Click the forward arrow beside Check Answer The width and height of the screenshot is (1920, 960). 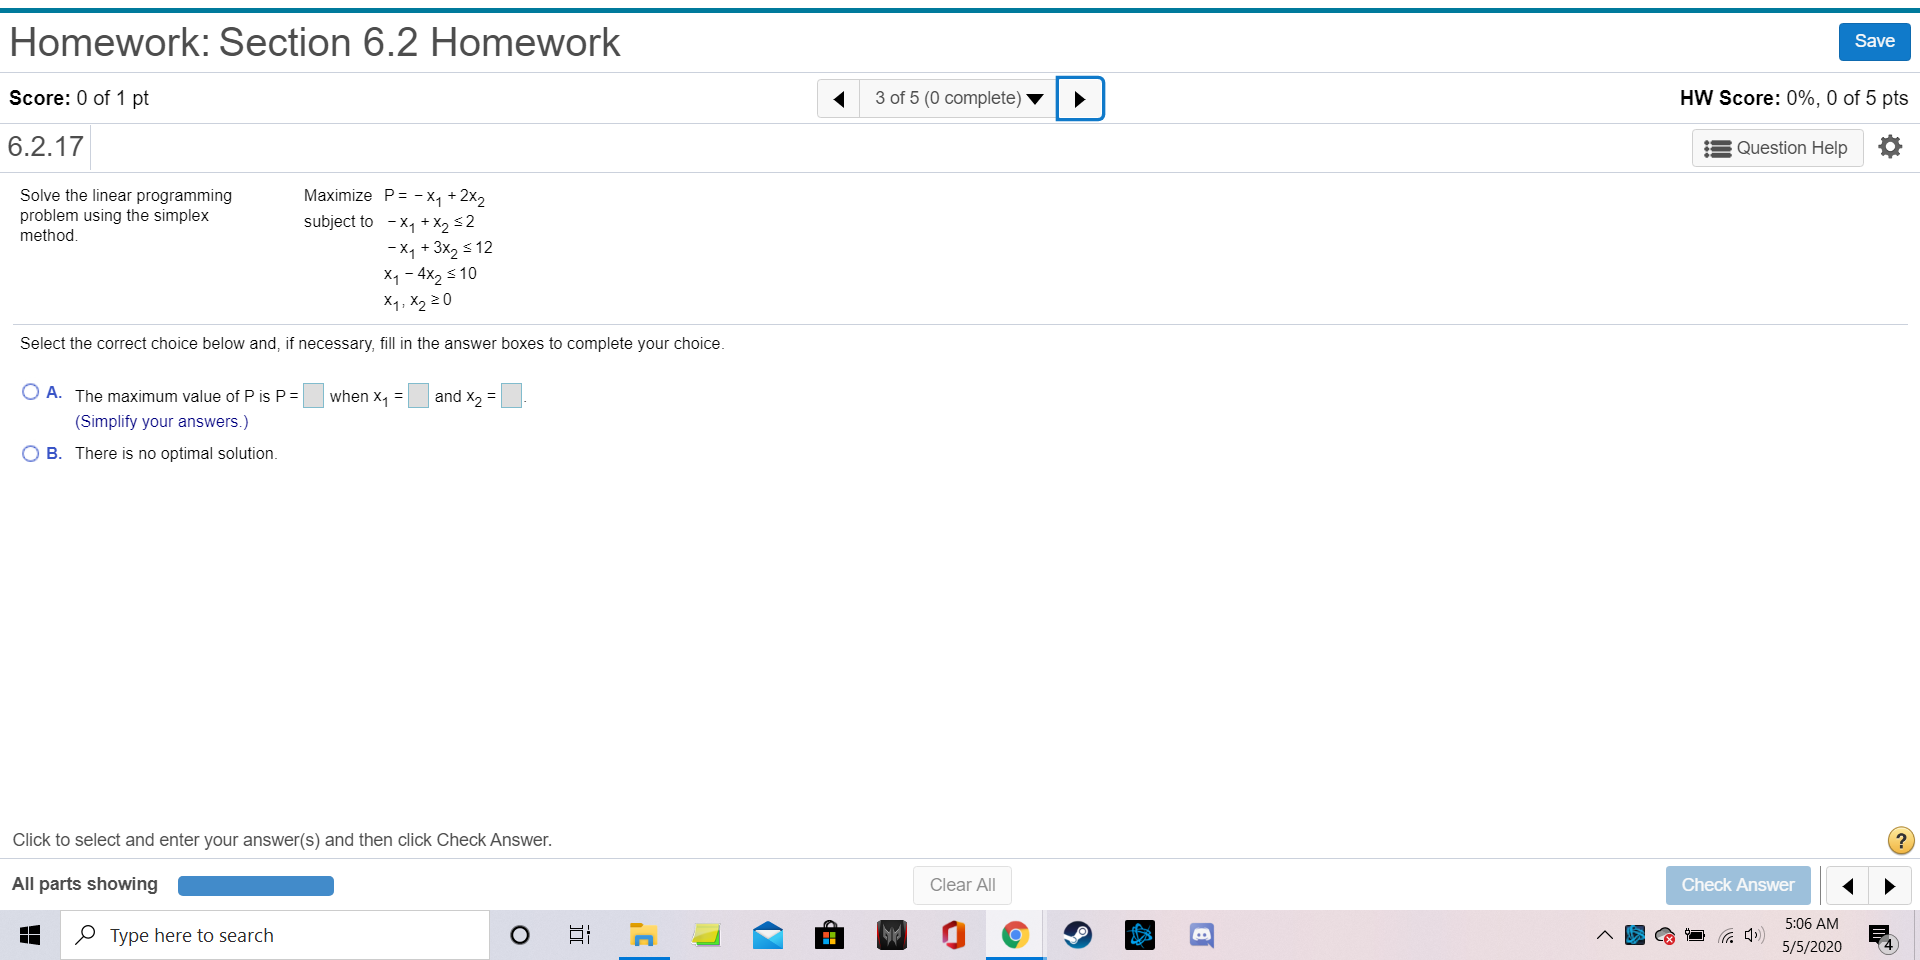[x=1890, y=885]
